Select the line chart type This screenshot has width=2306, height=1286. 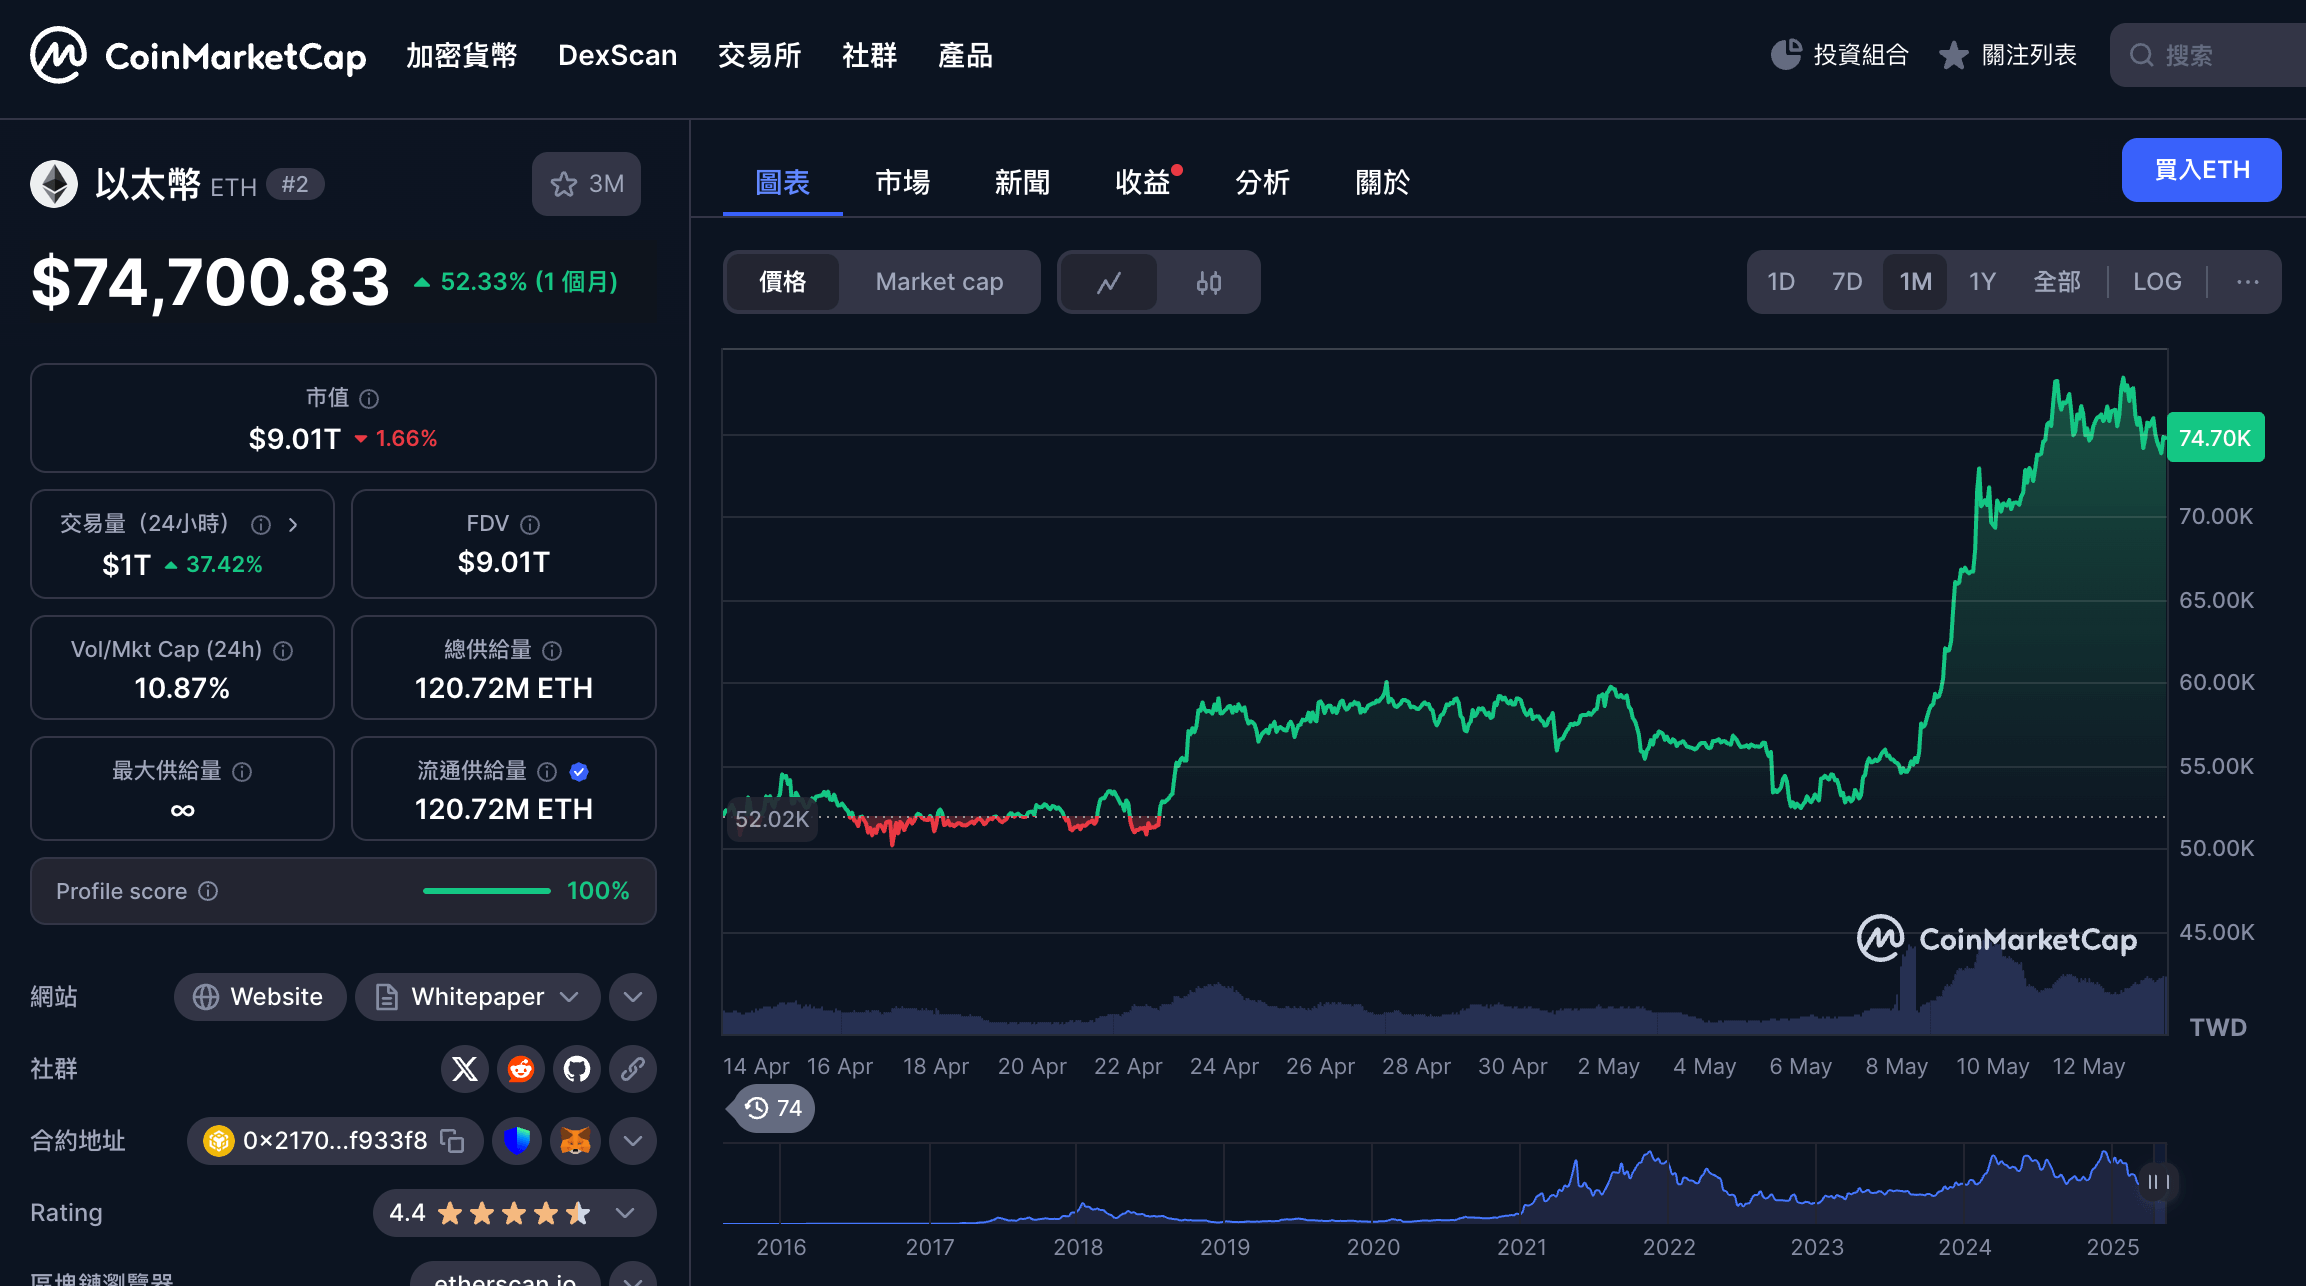[1109, 283]
